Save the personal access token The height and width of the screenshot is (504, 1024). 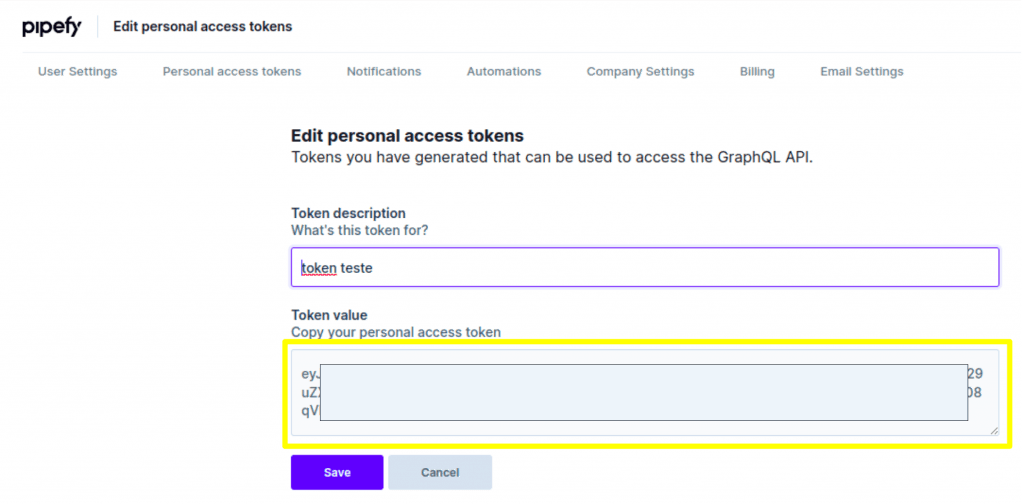coord(337,472)
